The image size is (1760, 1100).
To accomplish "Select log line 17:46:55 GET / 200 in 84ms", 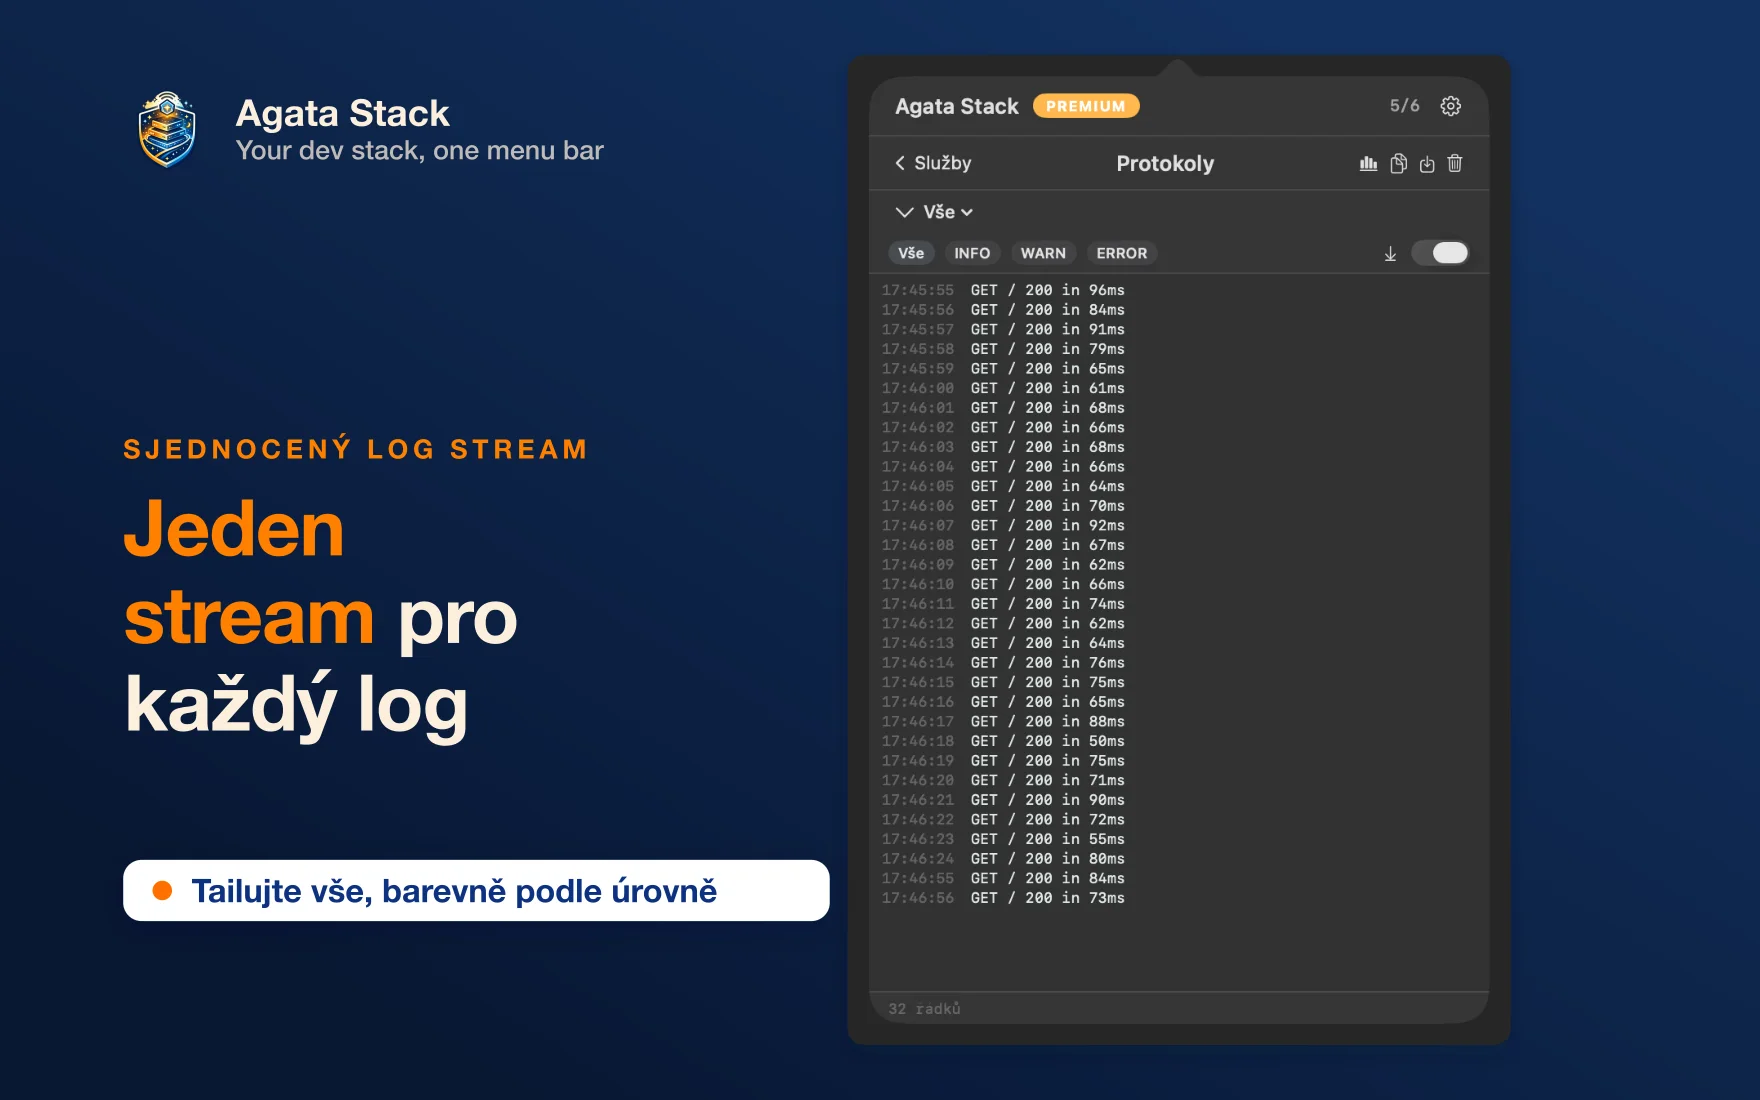I will [1003, 878].
